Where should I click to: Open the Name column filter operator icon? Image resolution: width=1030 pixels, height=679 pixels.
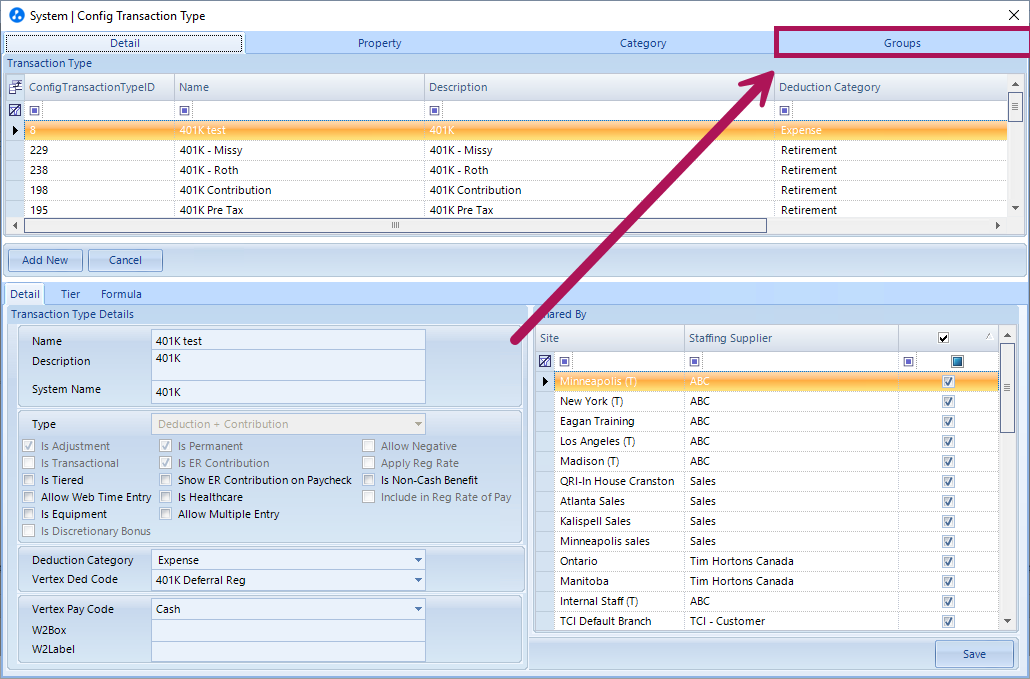pos(185,110)
